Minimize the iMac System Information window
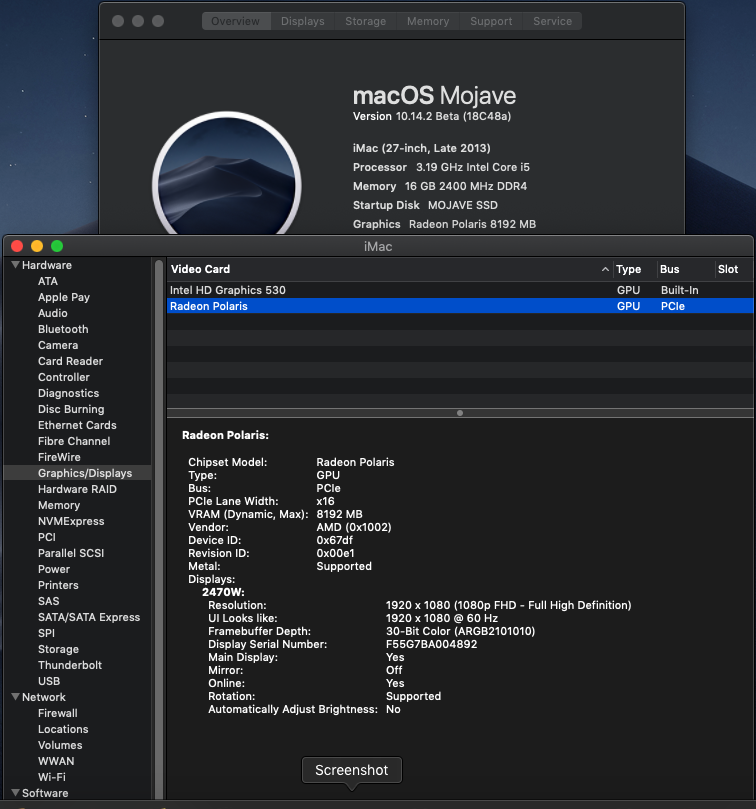The width and height of the screenshot is (756, 809). click(x=37, y=246)
